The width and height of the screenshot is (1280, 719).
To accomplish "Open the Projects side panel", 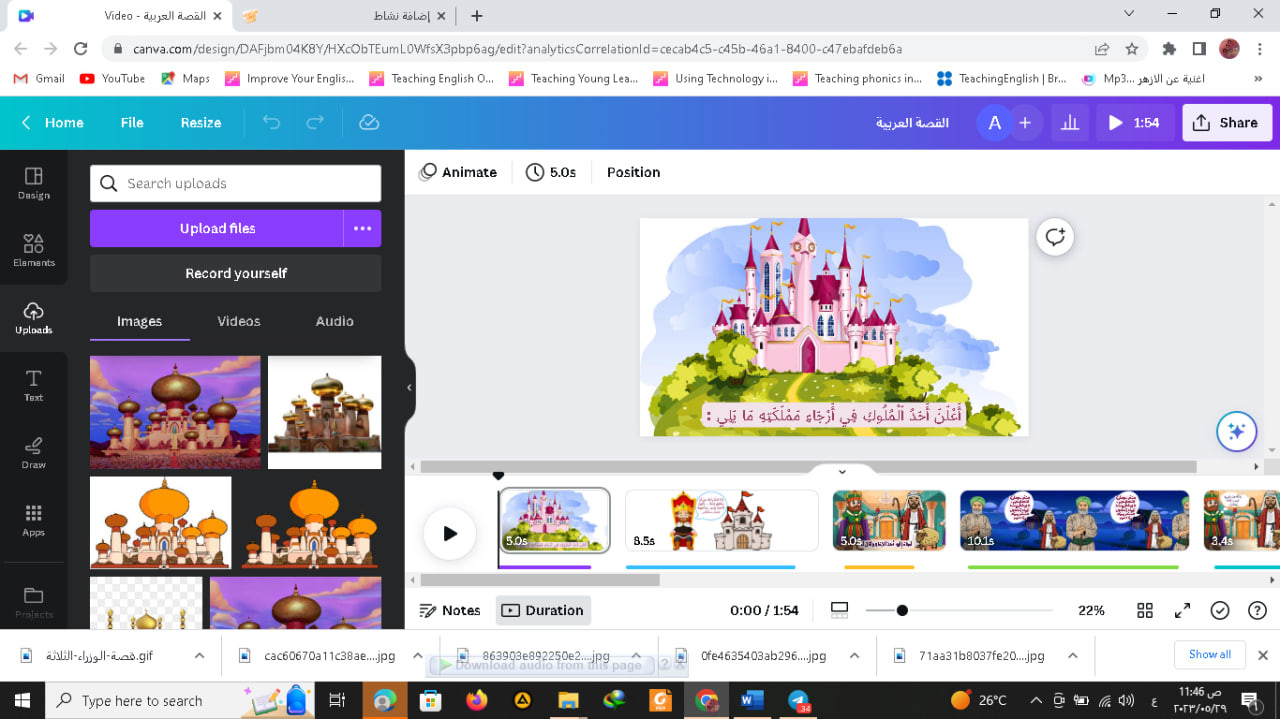I will coord(33,601).
